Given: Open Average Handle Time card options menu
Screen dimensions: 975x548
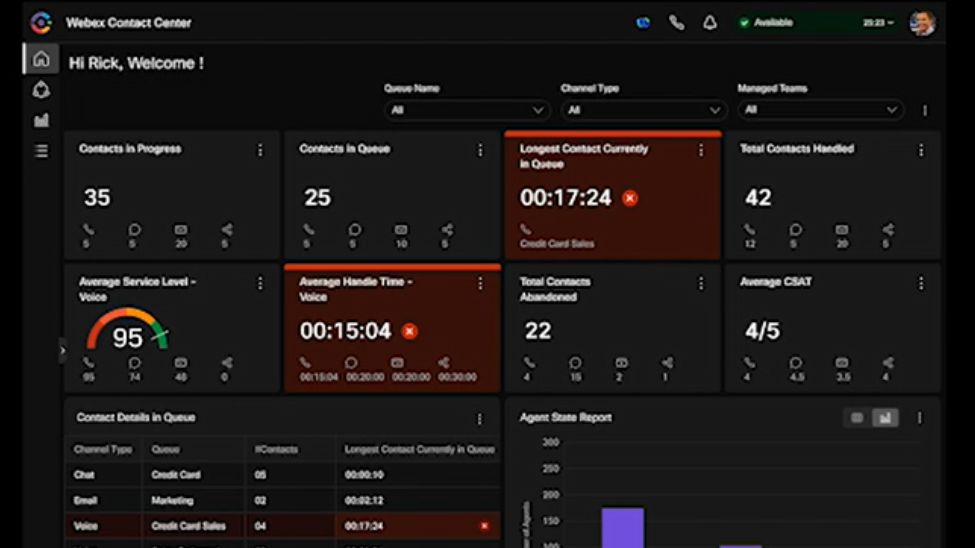Looking at the screenshot, I should click(480, 284).
